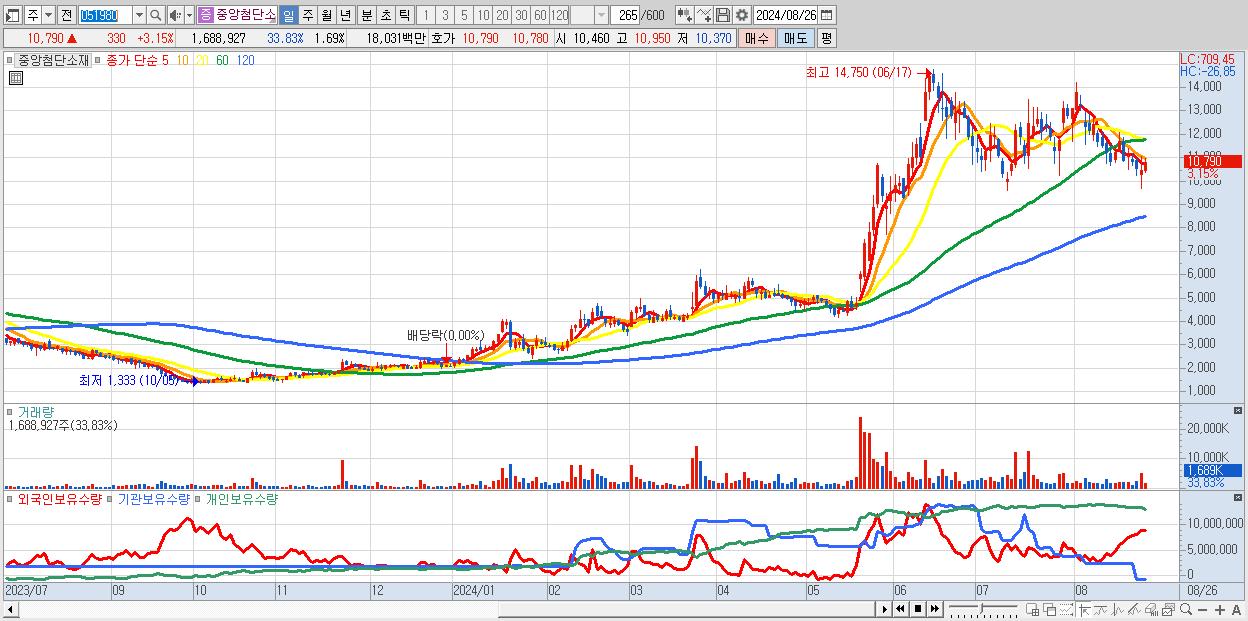Click the purple 증 badge icon
1248x621 pixels.
click(205, 15)
